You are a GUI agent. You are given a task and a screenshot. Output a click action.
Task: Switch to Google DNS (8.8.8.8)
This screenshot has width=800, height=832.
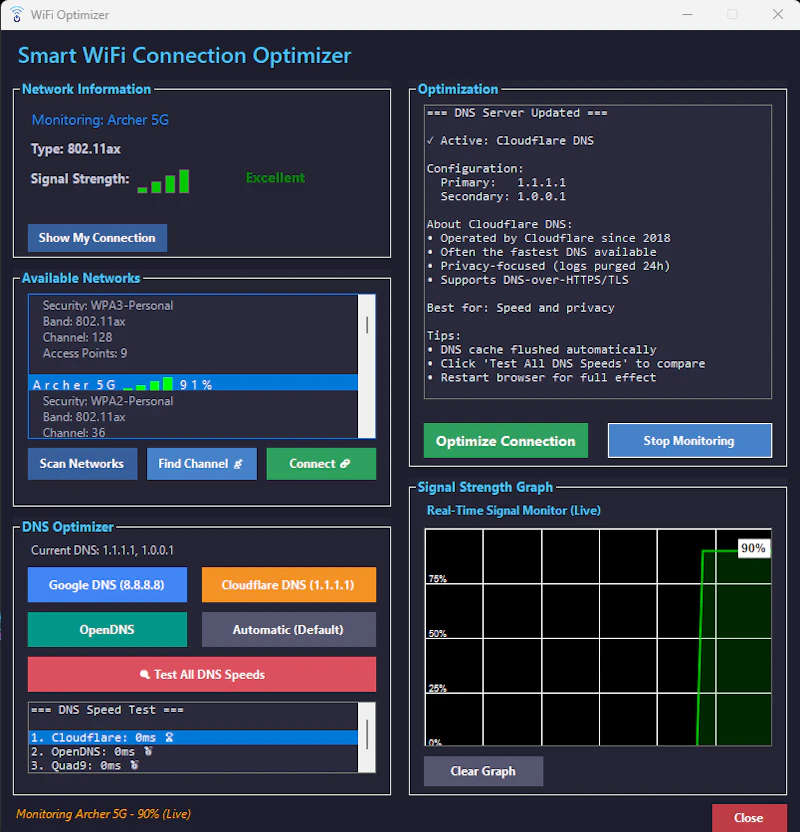tap(107, 585)
